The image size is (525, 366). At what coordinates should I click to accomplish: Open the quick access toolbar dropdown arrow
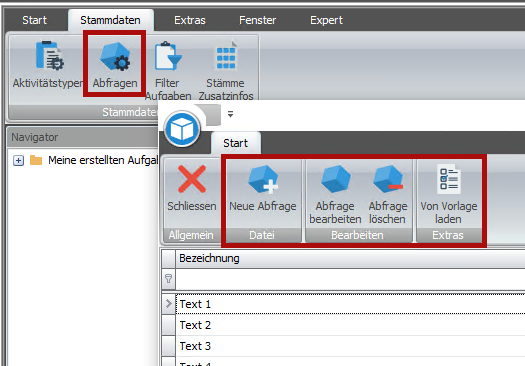(x=230, y=114)
